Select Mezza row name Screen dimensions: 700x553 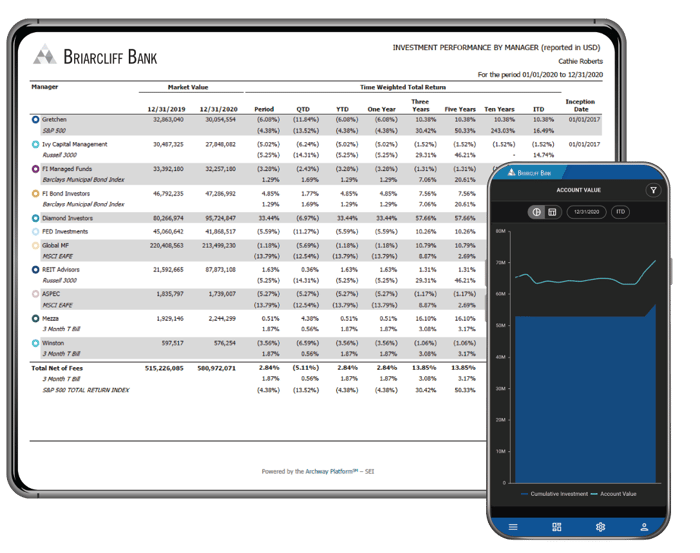tap(50, 318)
